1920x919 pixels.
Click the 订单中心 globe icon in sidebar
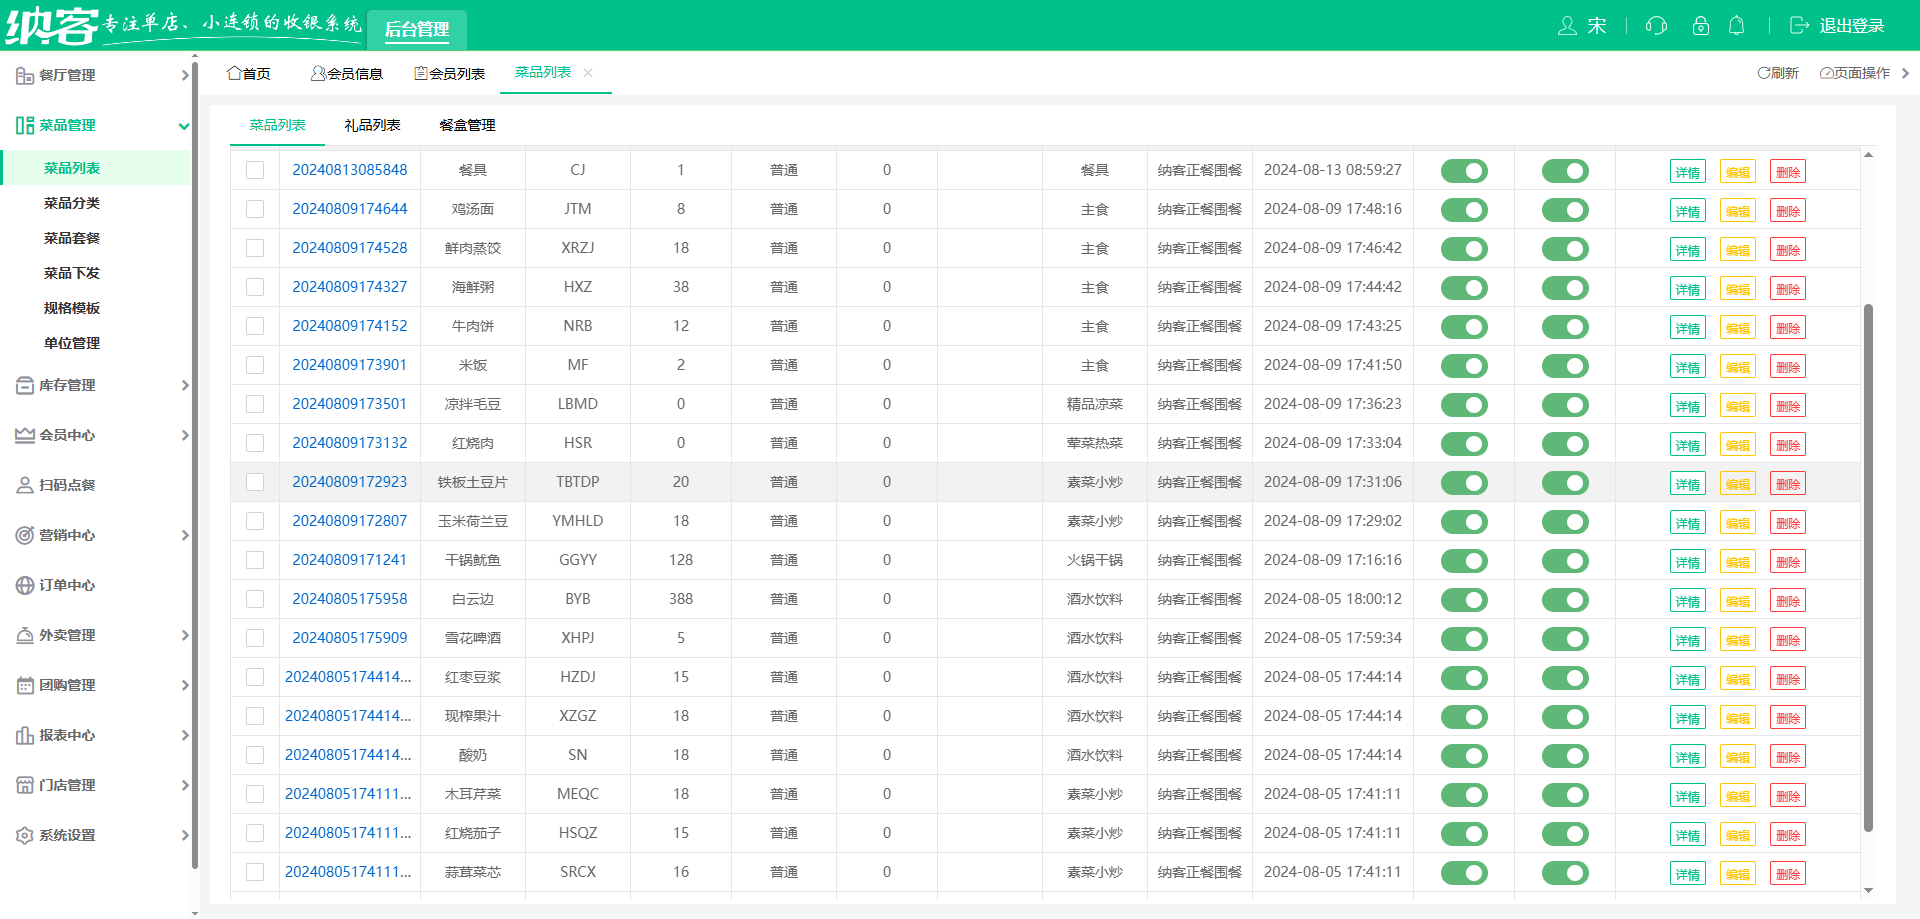25,585
